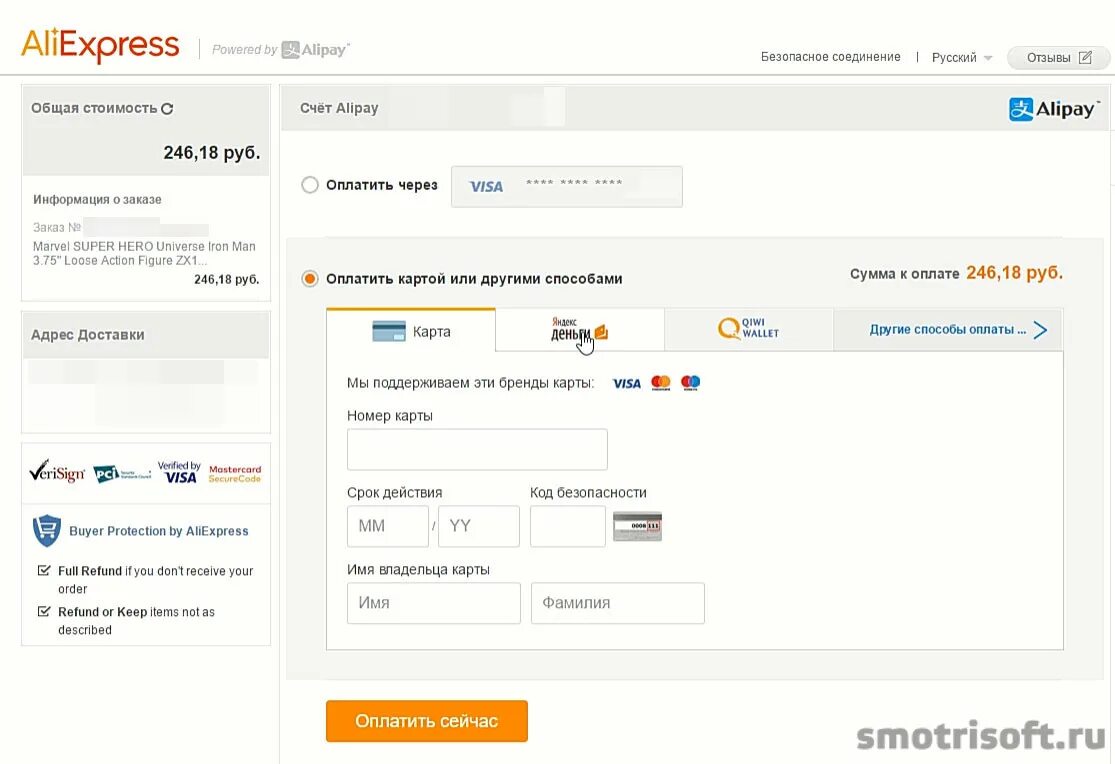Image resolution: width=1115 pixels, height=764 pixels.
Task: Click the Адрес Доставки heading
Action: 87,334
